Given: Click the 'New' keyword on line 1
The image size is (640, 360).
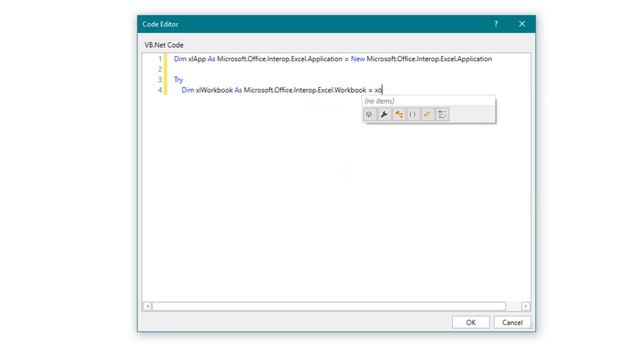Looking at the screenshot, I should tap(358, 59).
